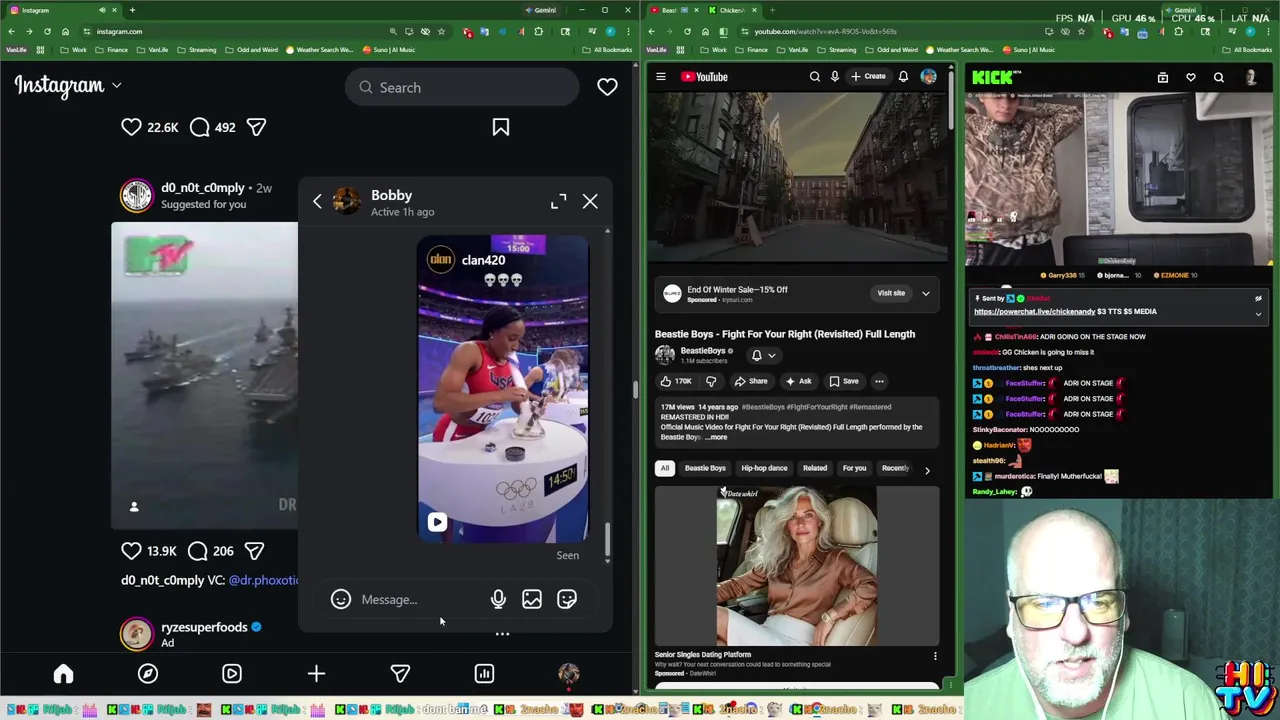
Task: Like the post with 22.6K likes
Action: (x=131, y=127)
